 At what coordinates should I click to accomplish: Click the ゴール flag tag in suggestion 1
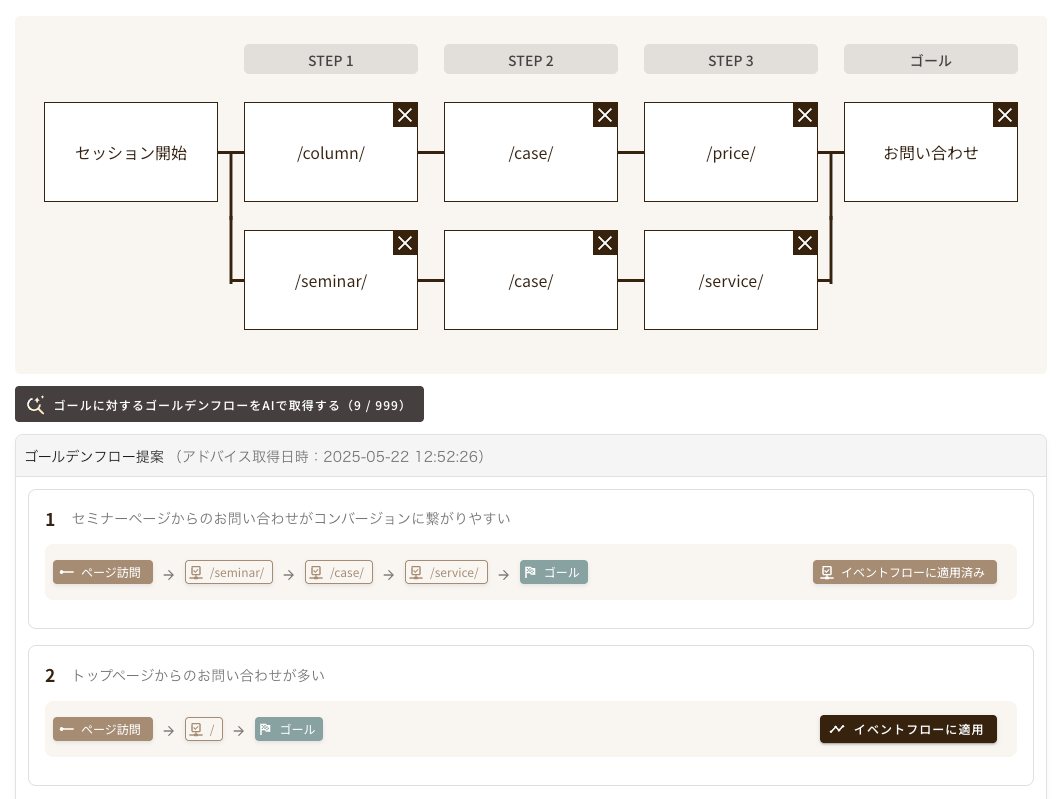pos(554,572)
